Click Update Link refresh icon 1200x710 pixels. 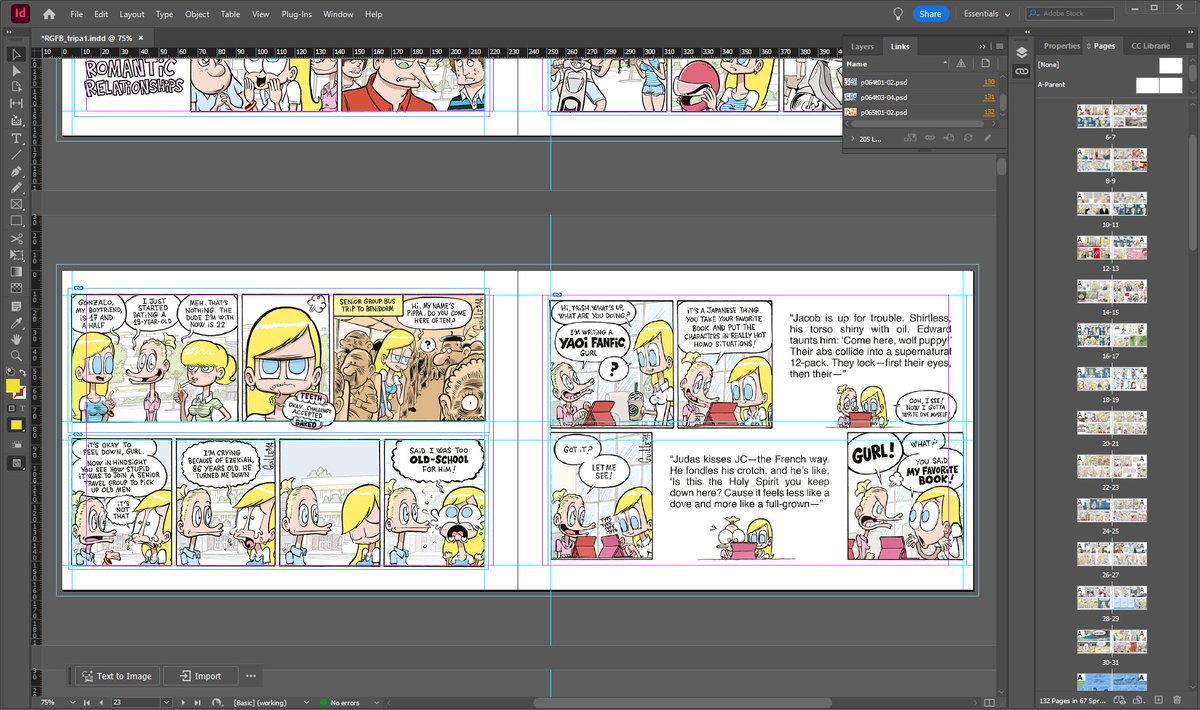coord(968,138)
